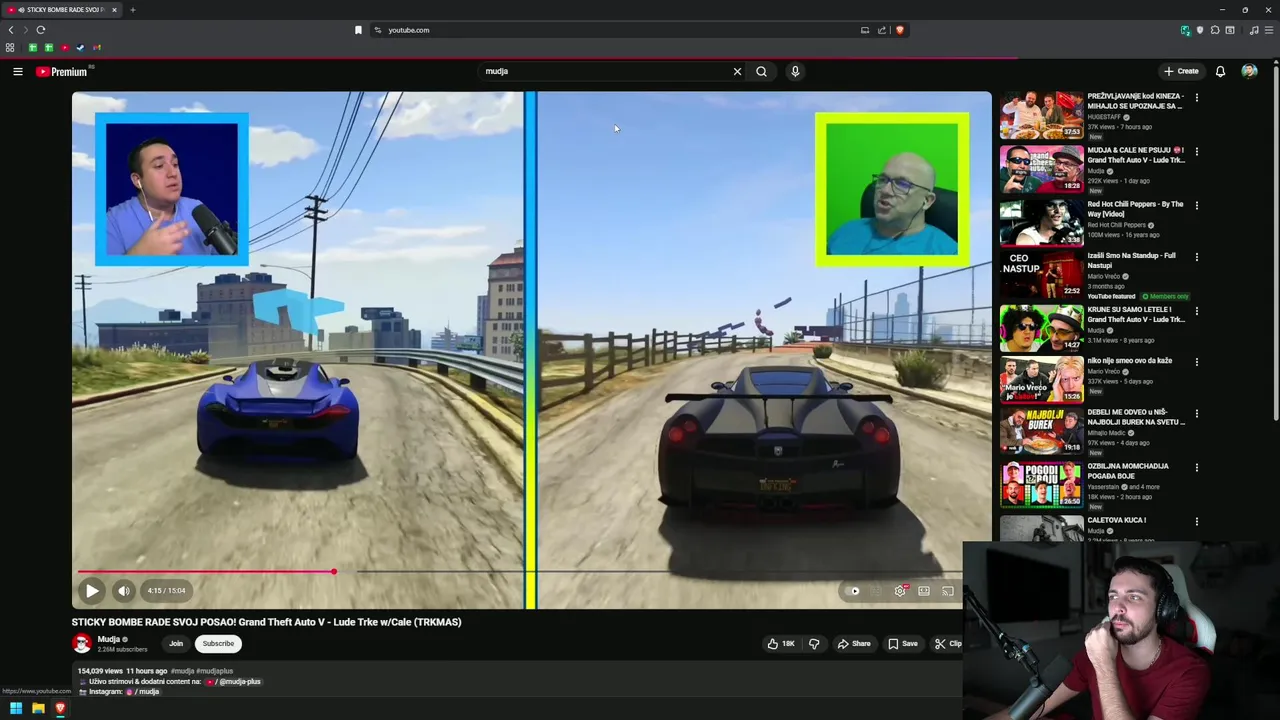Select the STICKY BOMBE RADE SVOJ tab
Image resolution: width=1280 pixels, height=720 pixels.
[x=62, y=10]
